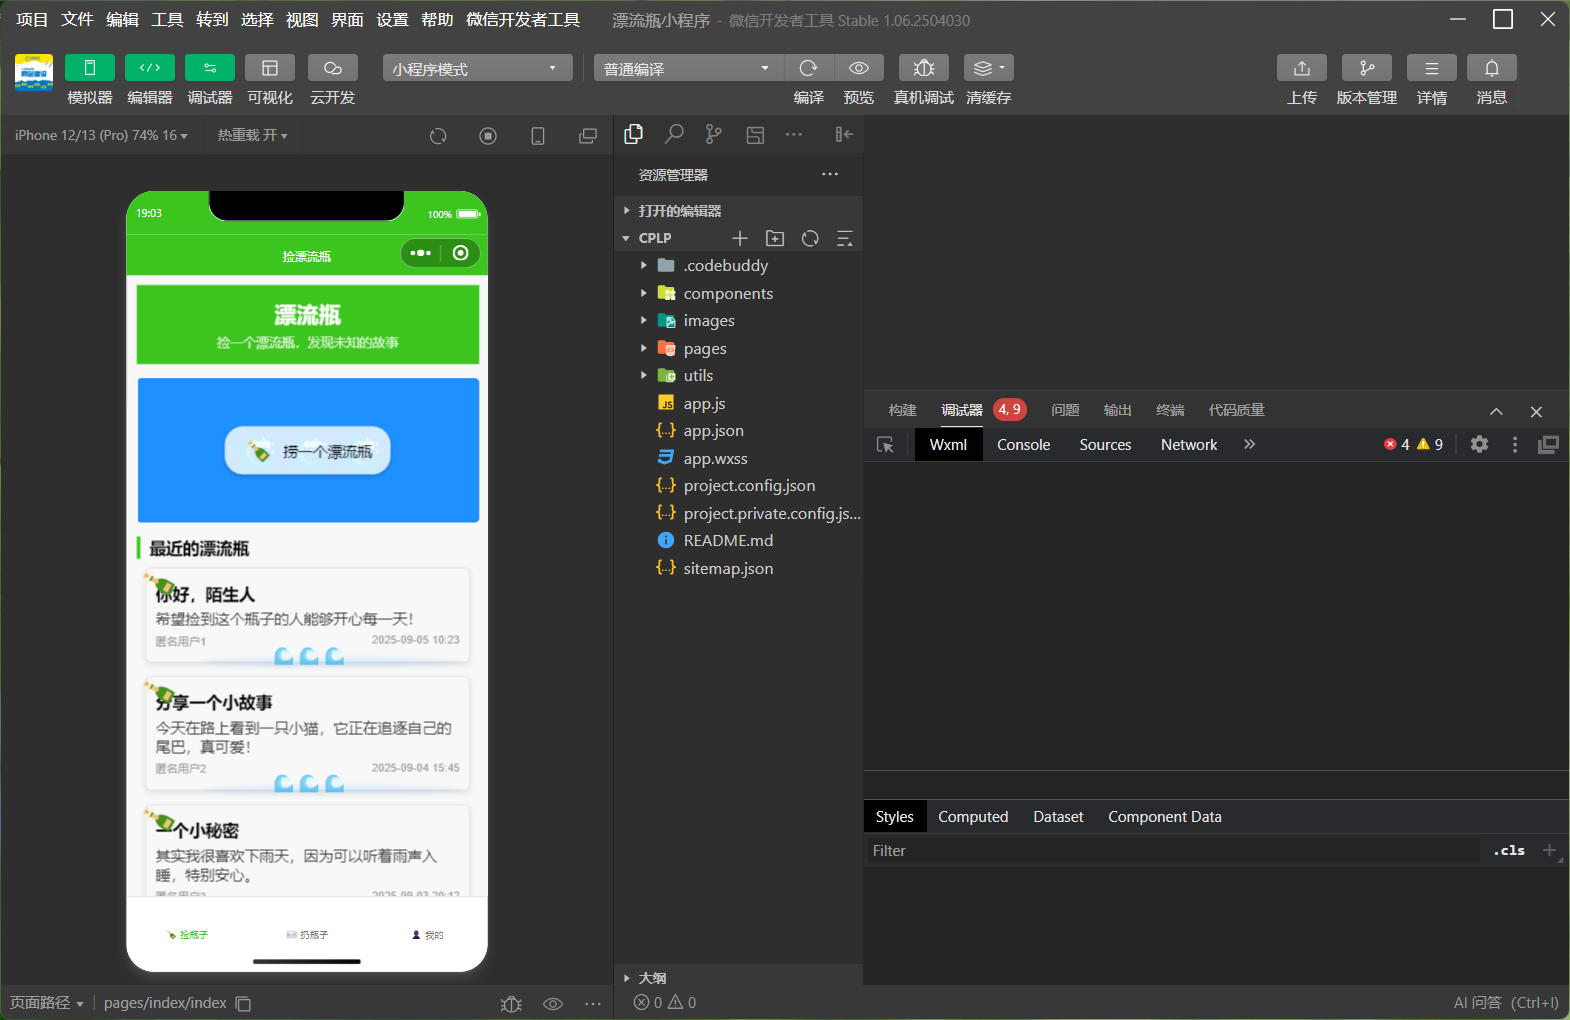Toggle the element inspector picker

pyautogui.click(x=885, y=445)
